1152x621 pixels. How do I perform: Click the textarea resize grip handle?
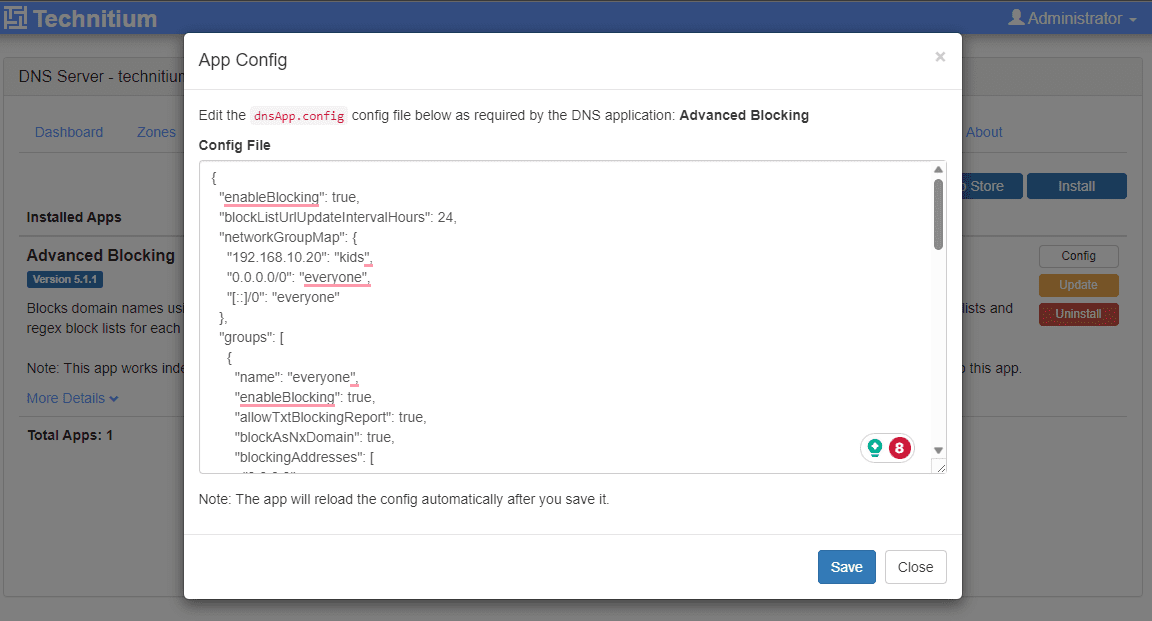pyautogui.click(x=939, y=466)
